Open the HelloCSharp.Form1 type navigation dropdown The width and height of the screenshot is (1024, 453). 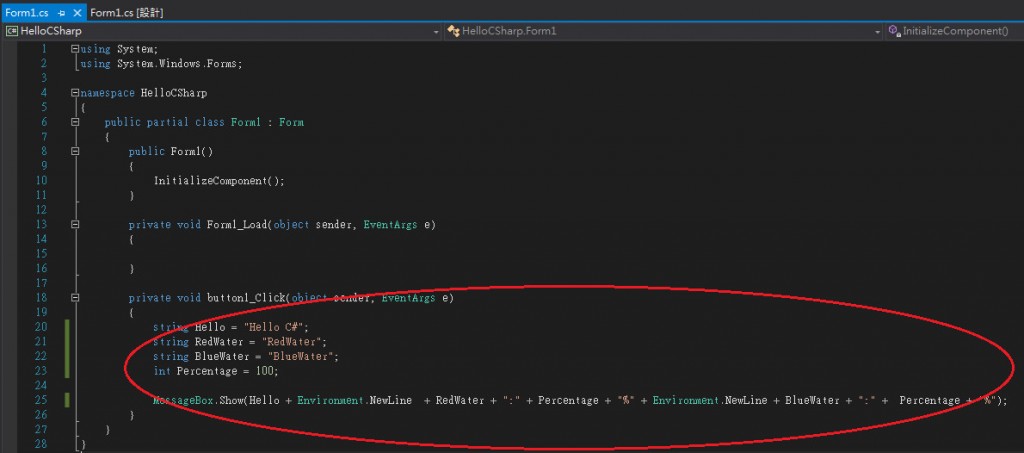pyautogui.click(x=878, y=31)
